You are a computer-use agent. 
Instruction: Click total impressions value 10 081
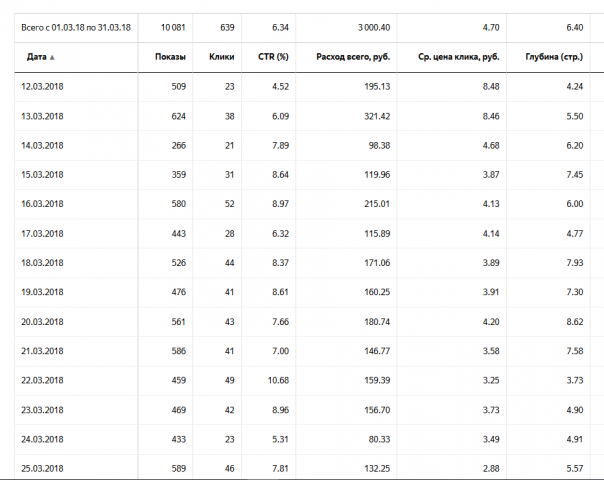click(x=173, y=28)
